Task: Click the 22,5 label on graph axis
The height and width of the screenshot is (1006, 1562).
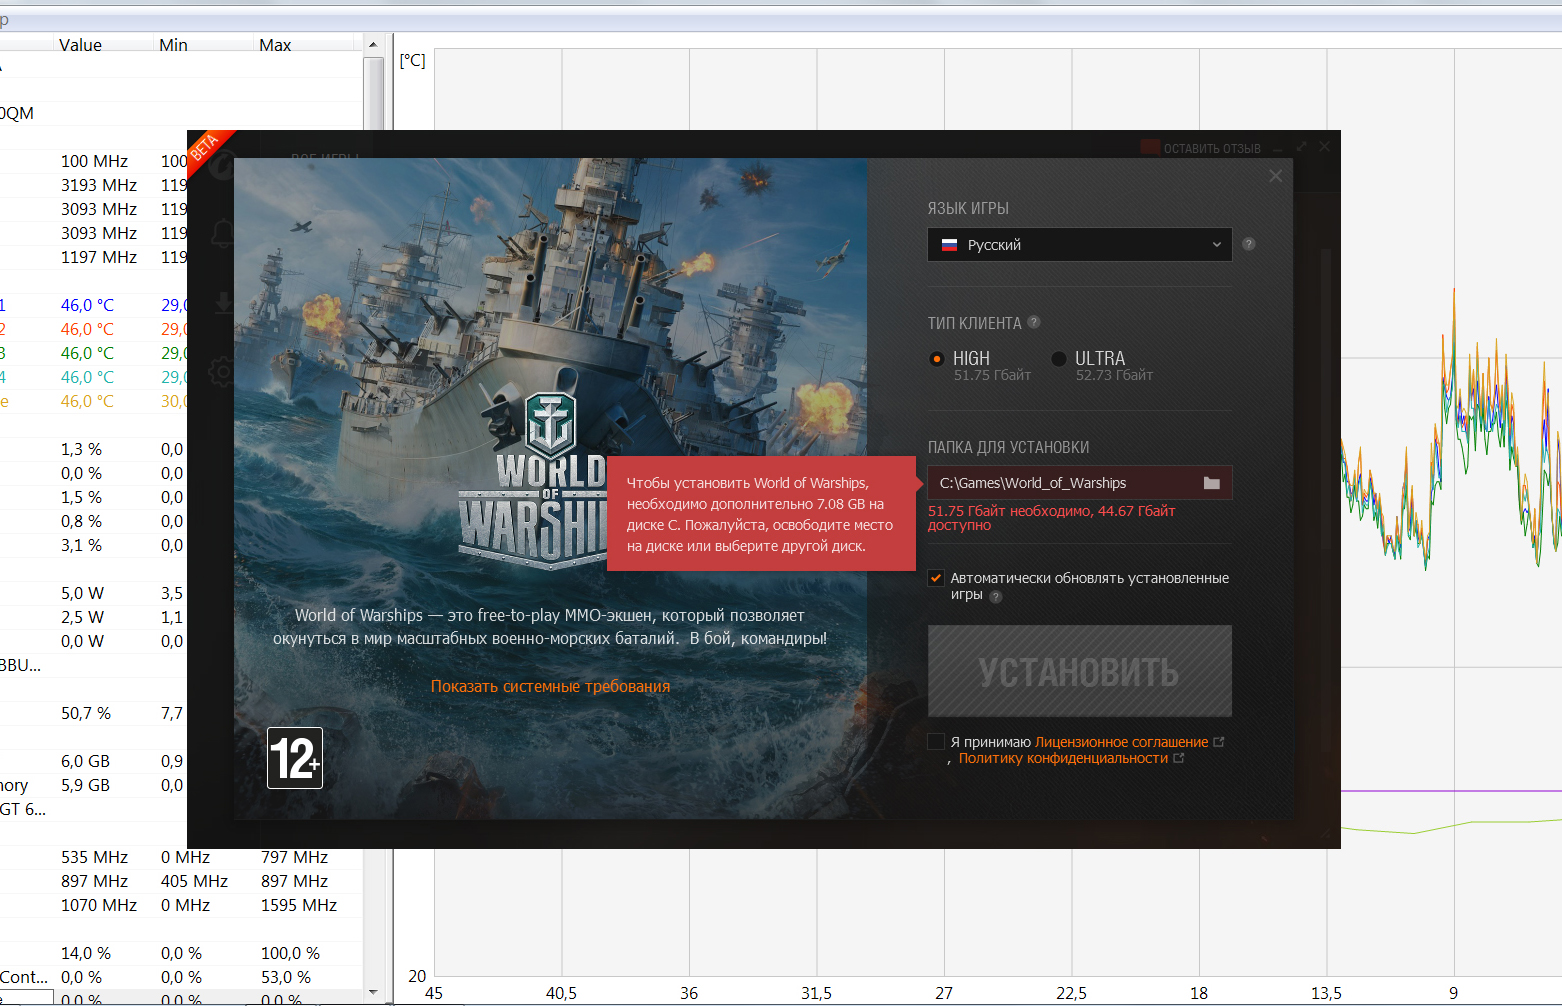Action: pos(1071,993)
